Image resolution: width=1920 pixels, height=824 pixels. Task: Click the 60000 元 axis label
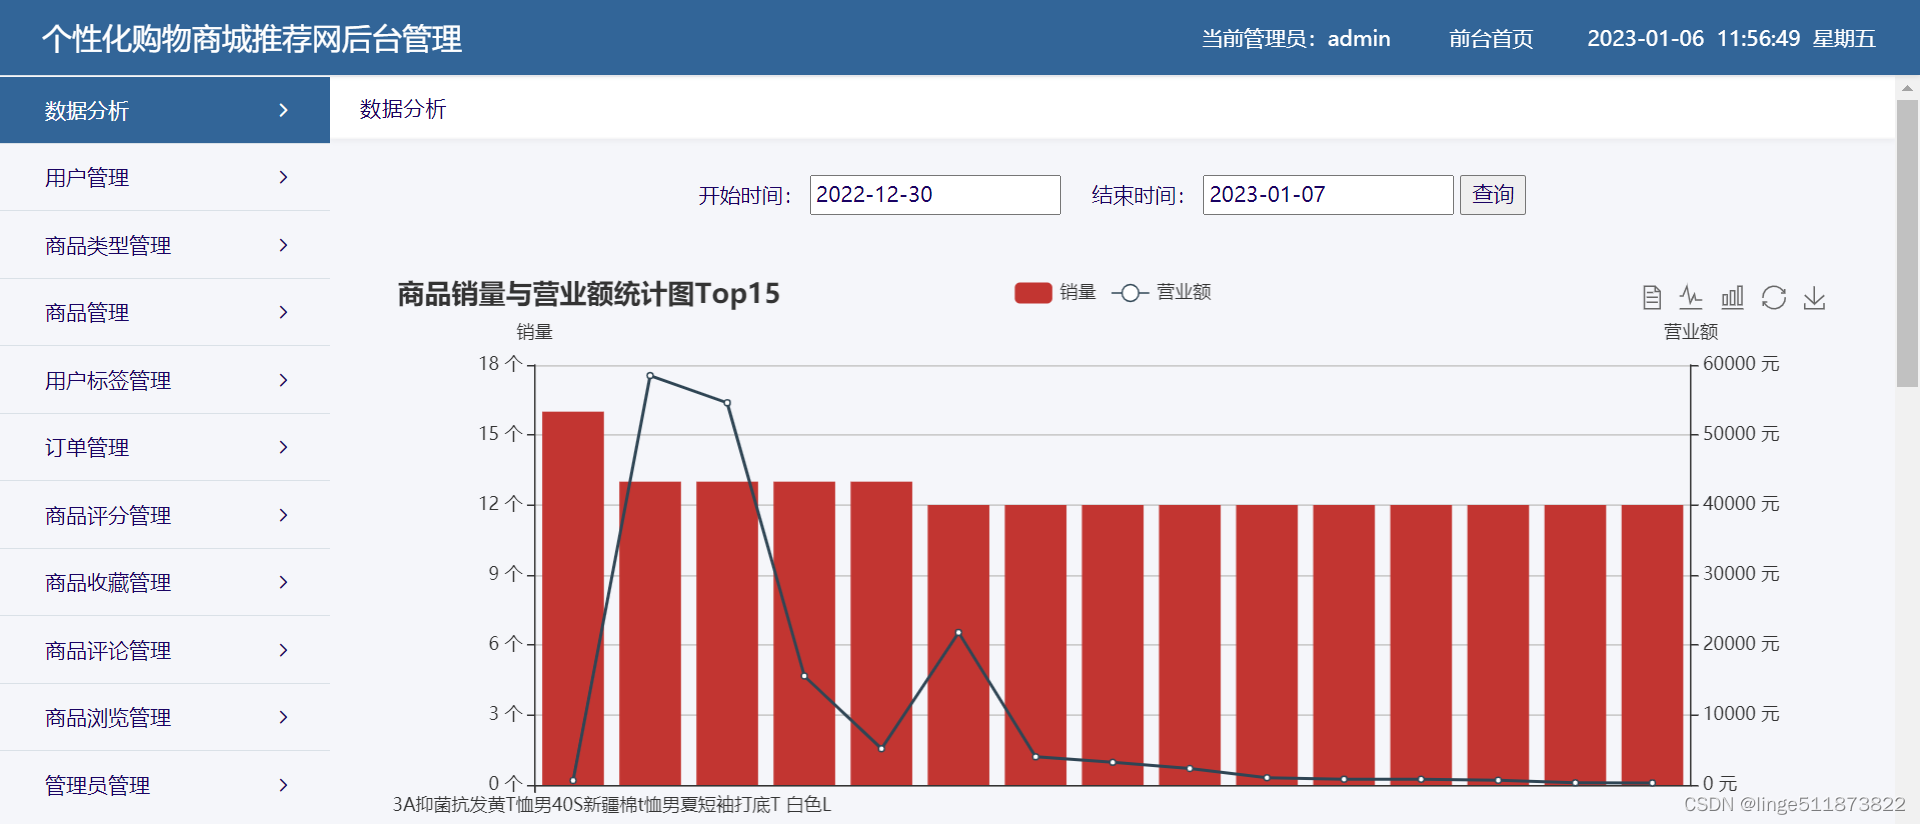[x=1741, y=364]
